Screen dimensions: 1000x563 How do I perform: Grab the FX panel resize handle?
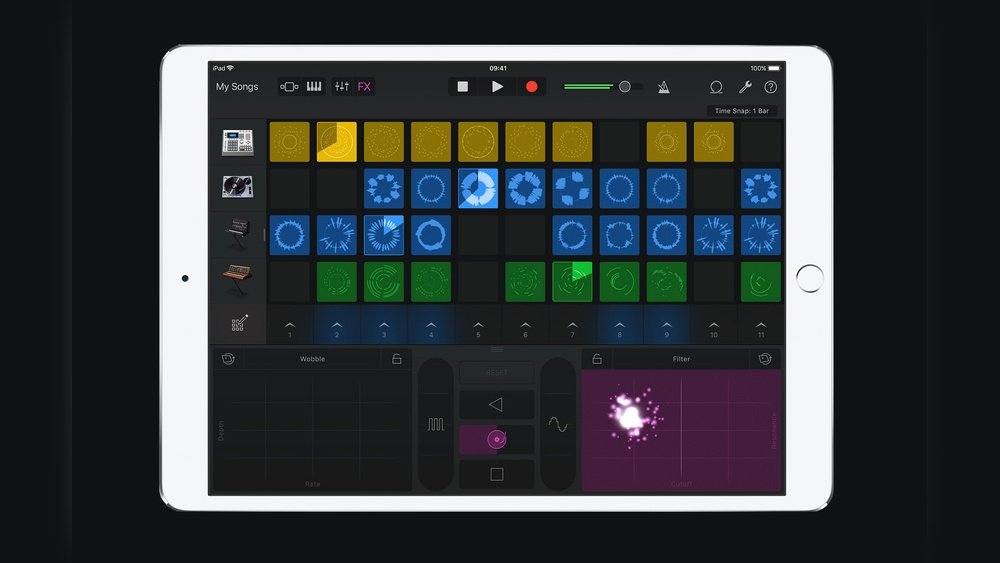(497, 349)
